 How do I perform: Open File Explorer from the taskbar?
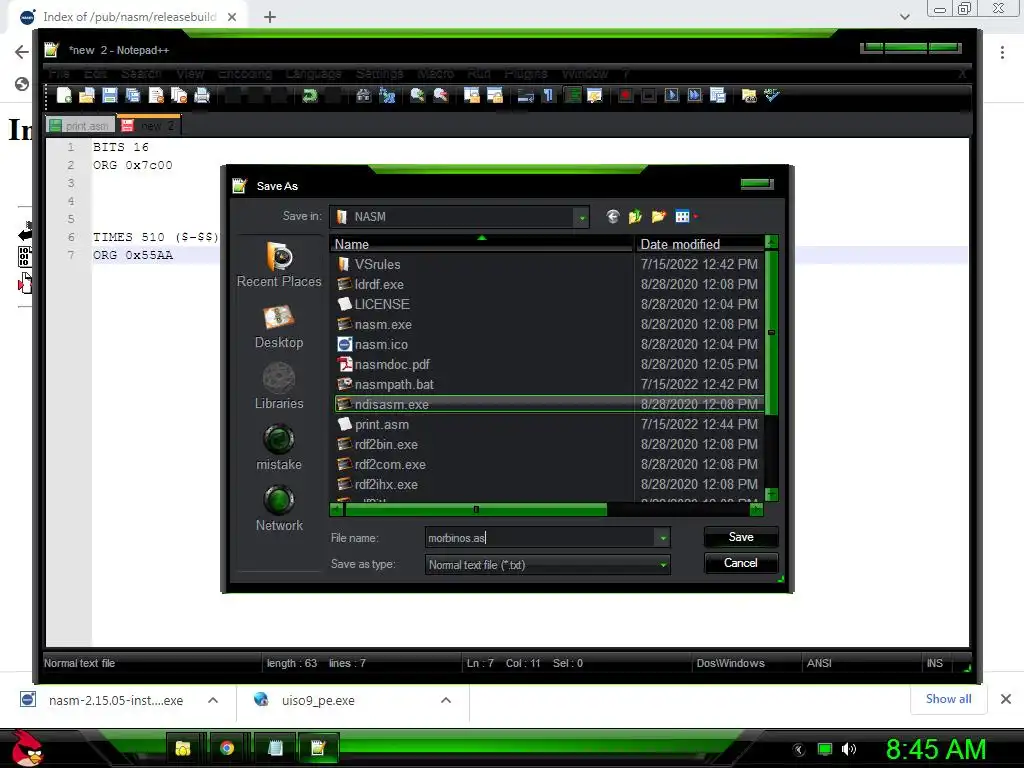point(183,748)
